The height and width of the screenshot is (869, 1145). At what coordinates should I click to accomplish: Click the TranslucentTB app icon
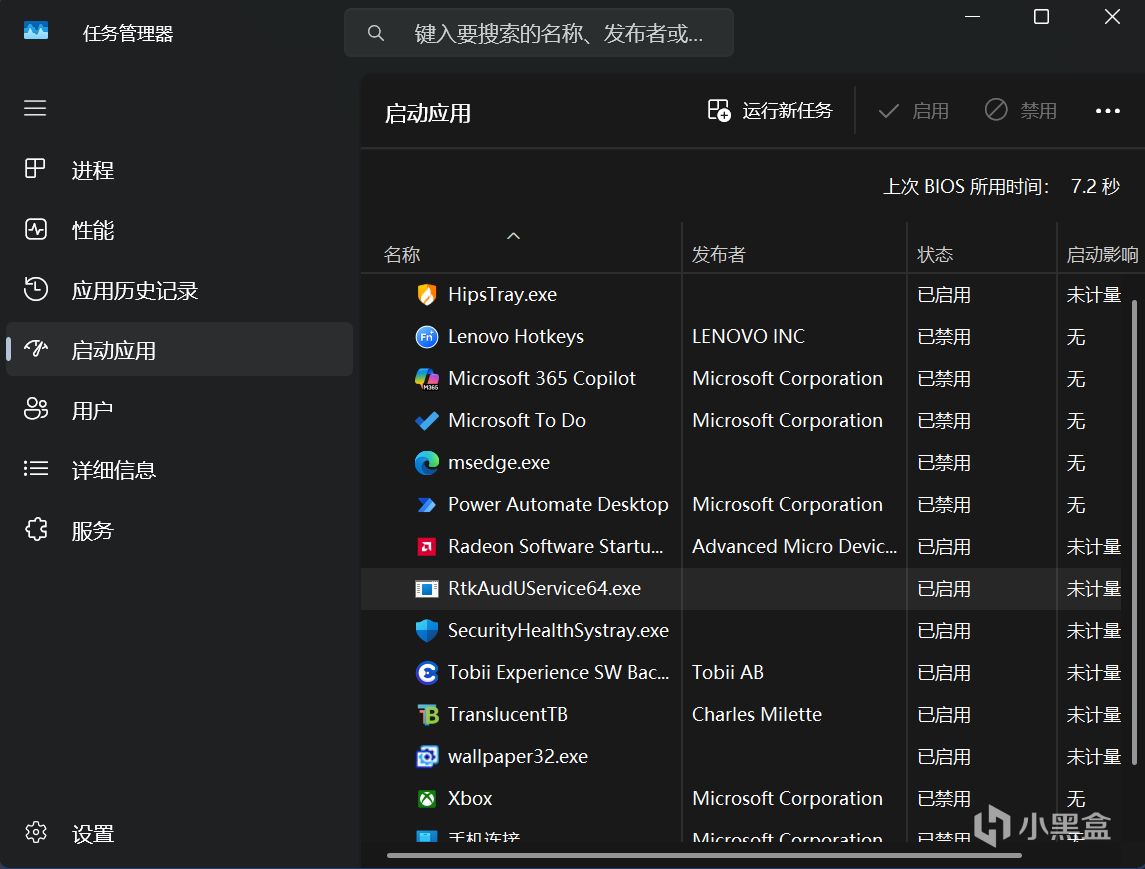[x=427, y=715]
